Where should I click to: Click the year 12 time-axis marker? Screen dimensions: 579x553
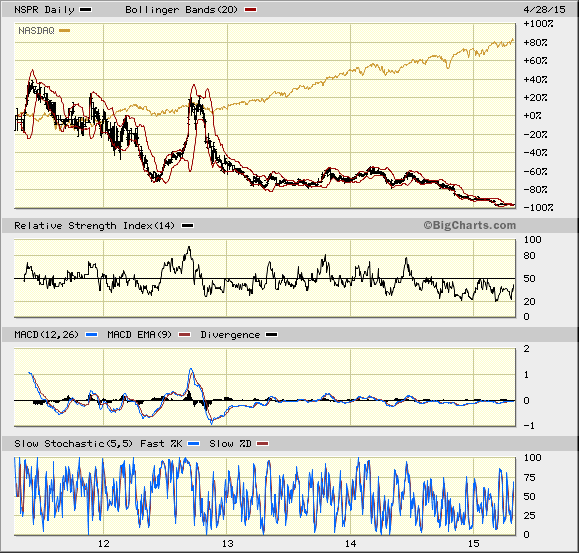point(104,543)
